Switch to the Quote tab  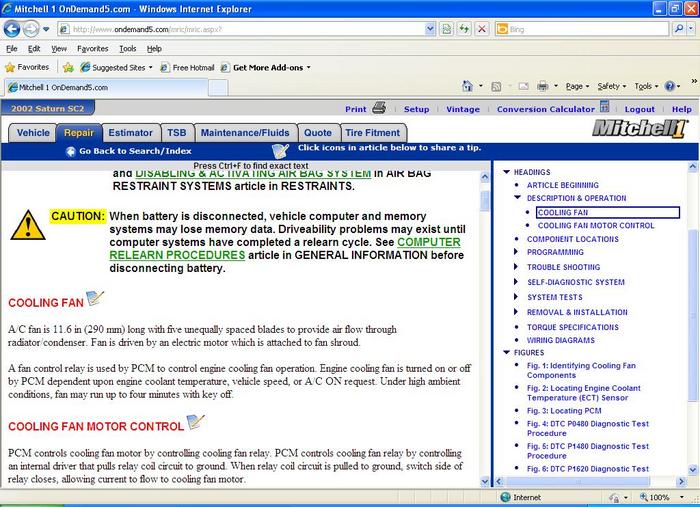(x=318, y=133)
